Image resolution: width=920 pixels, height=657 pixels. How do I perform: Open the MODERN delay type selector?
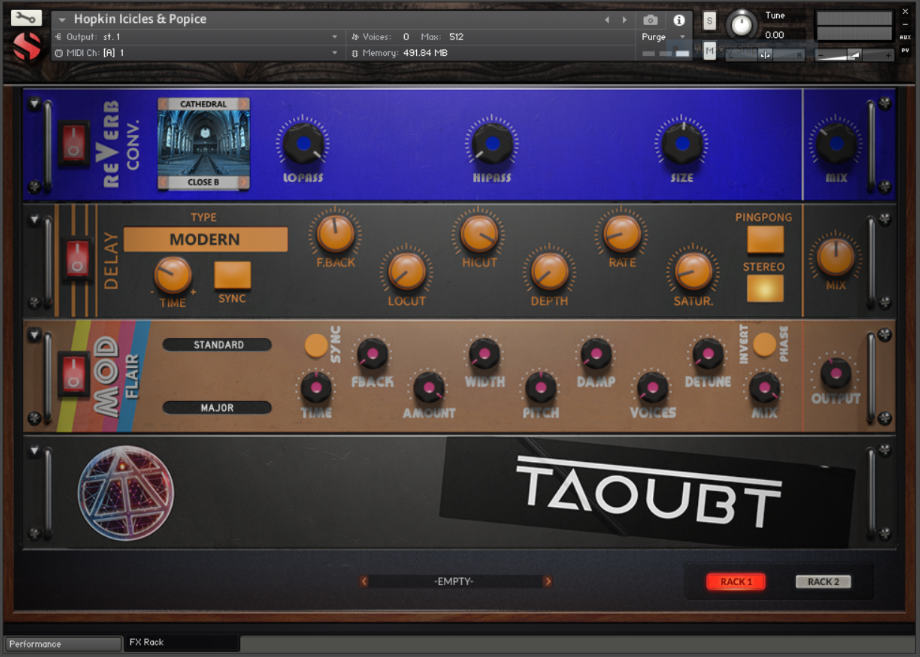pos(206,240)
